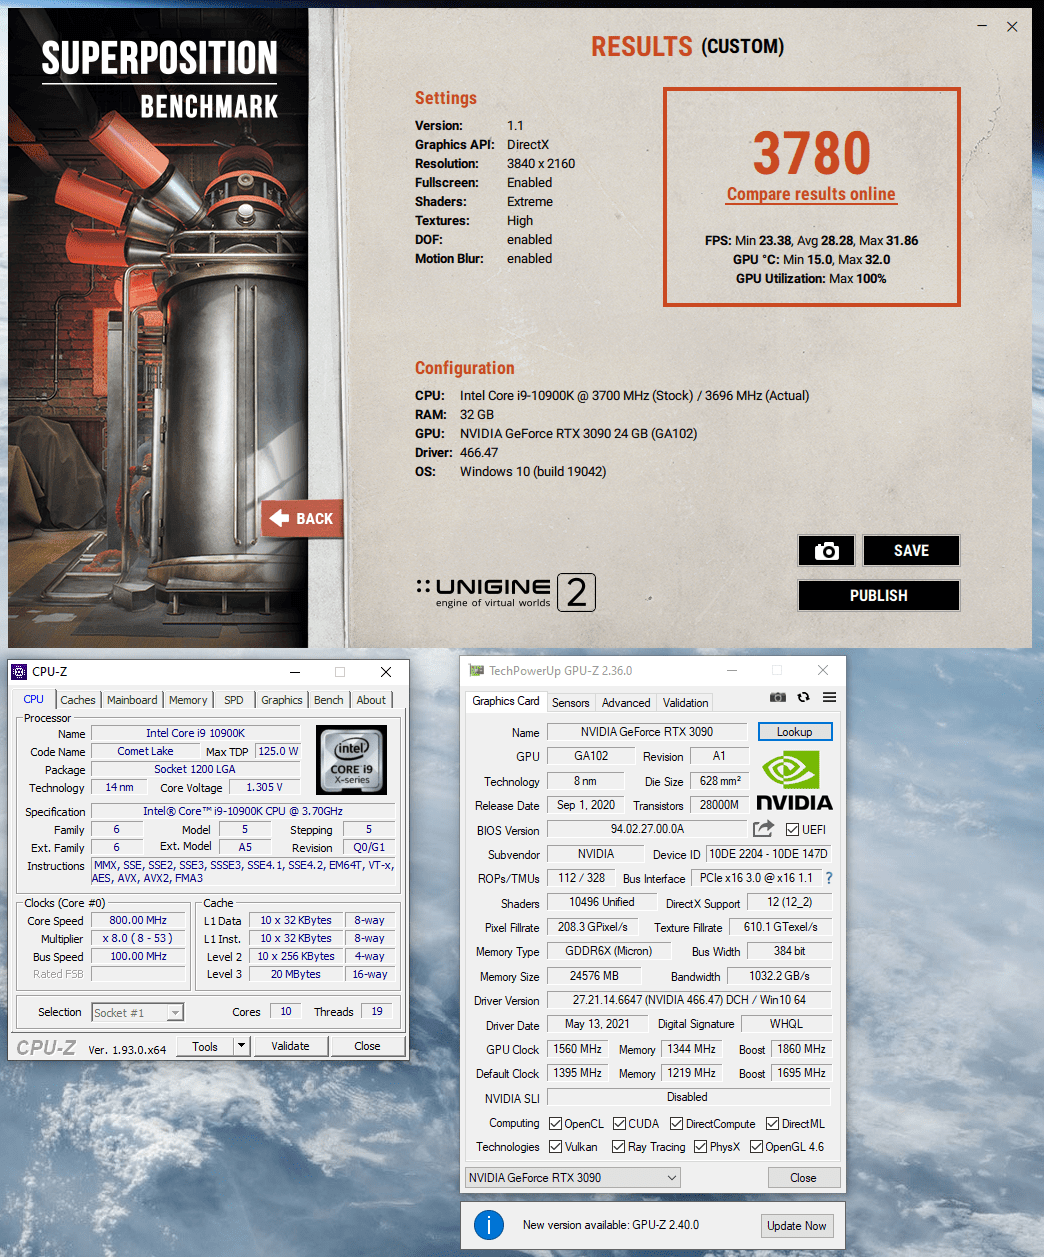Toggle the Ray Tracing checkbox
Image resolution: width=1044 pixels, height=1257 pixels.
(619, 1146)
